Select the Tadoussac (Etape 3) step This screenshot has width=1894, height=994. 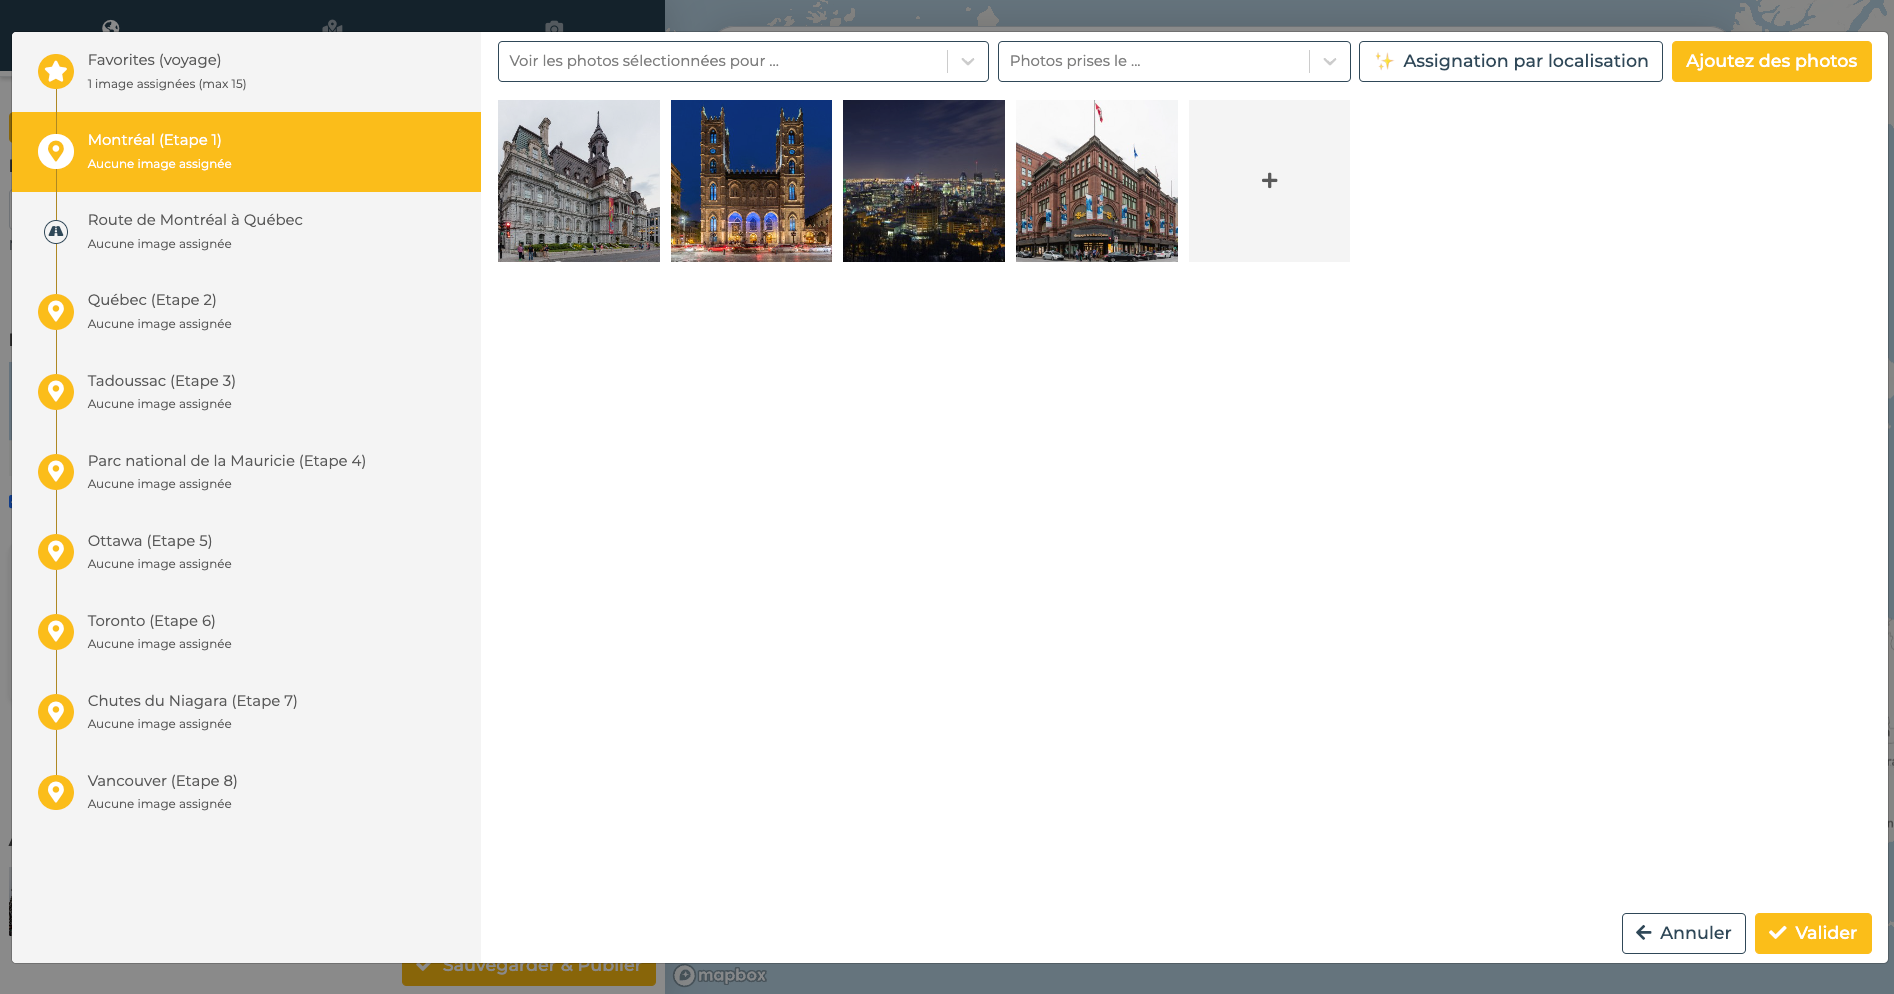200,391
